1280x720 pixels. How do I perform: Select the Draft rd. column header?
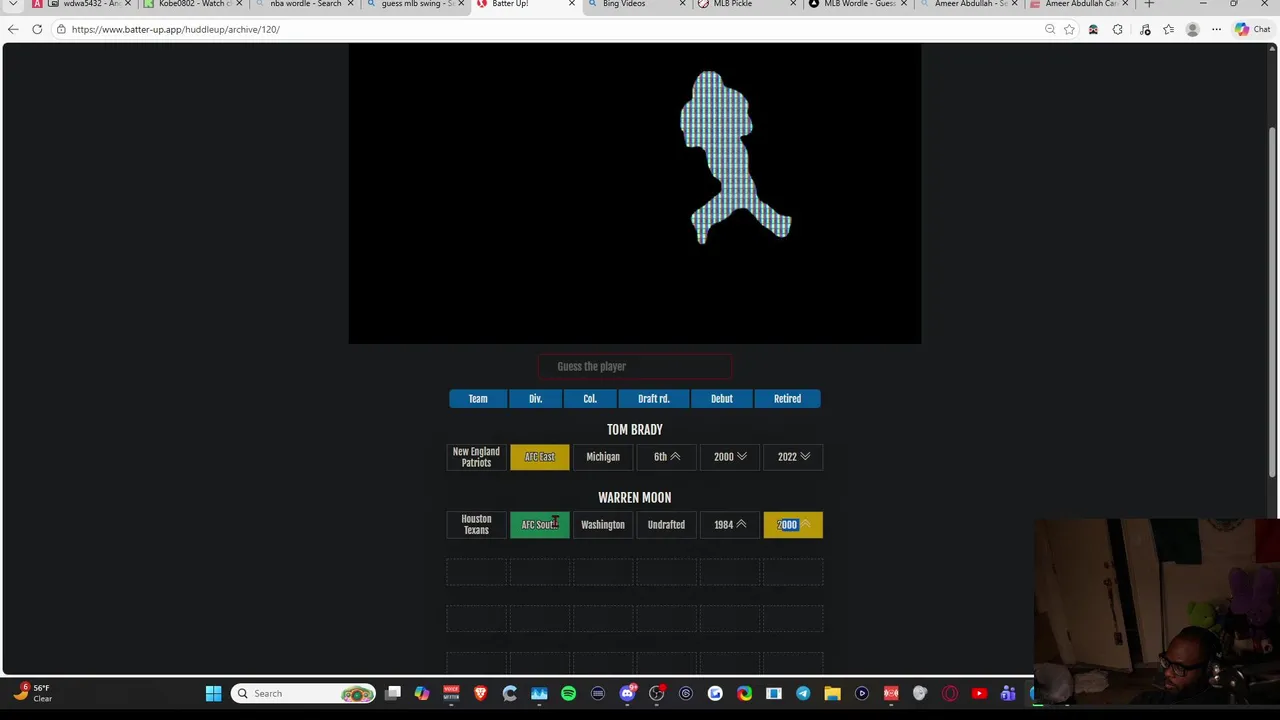coord(654,399)
